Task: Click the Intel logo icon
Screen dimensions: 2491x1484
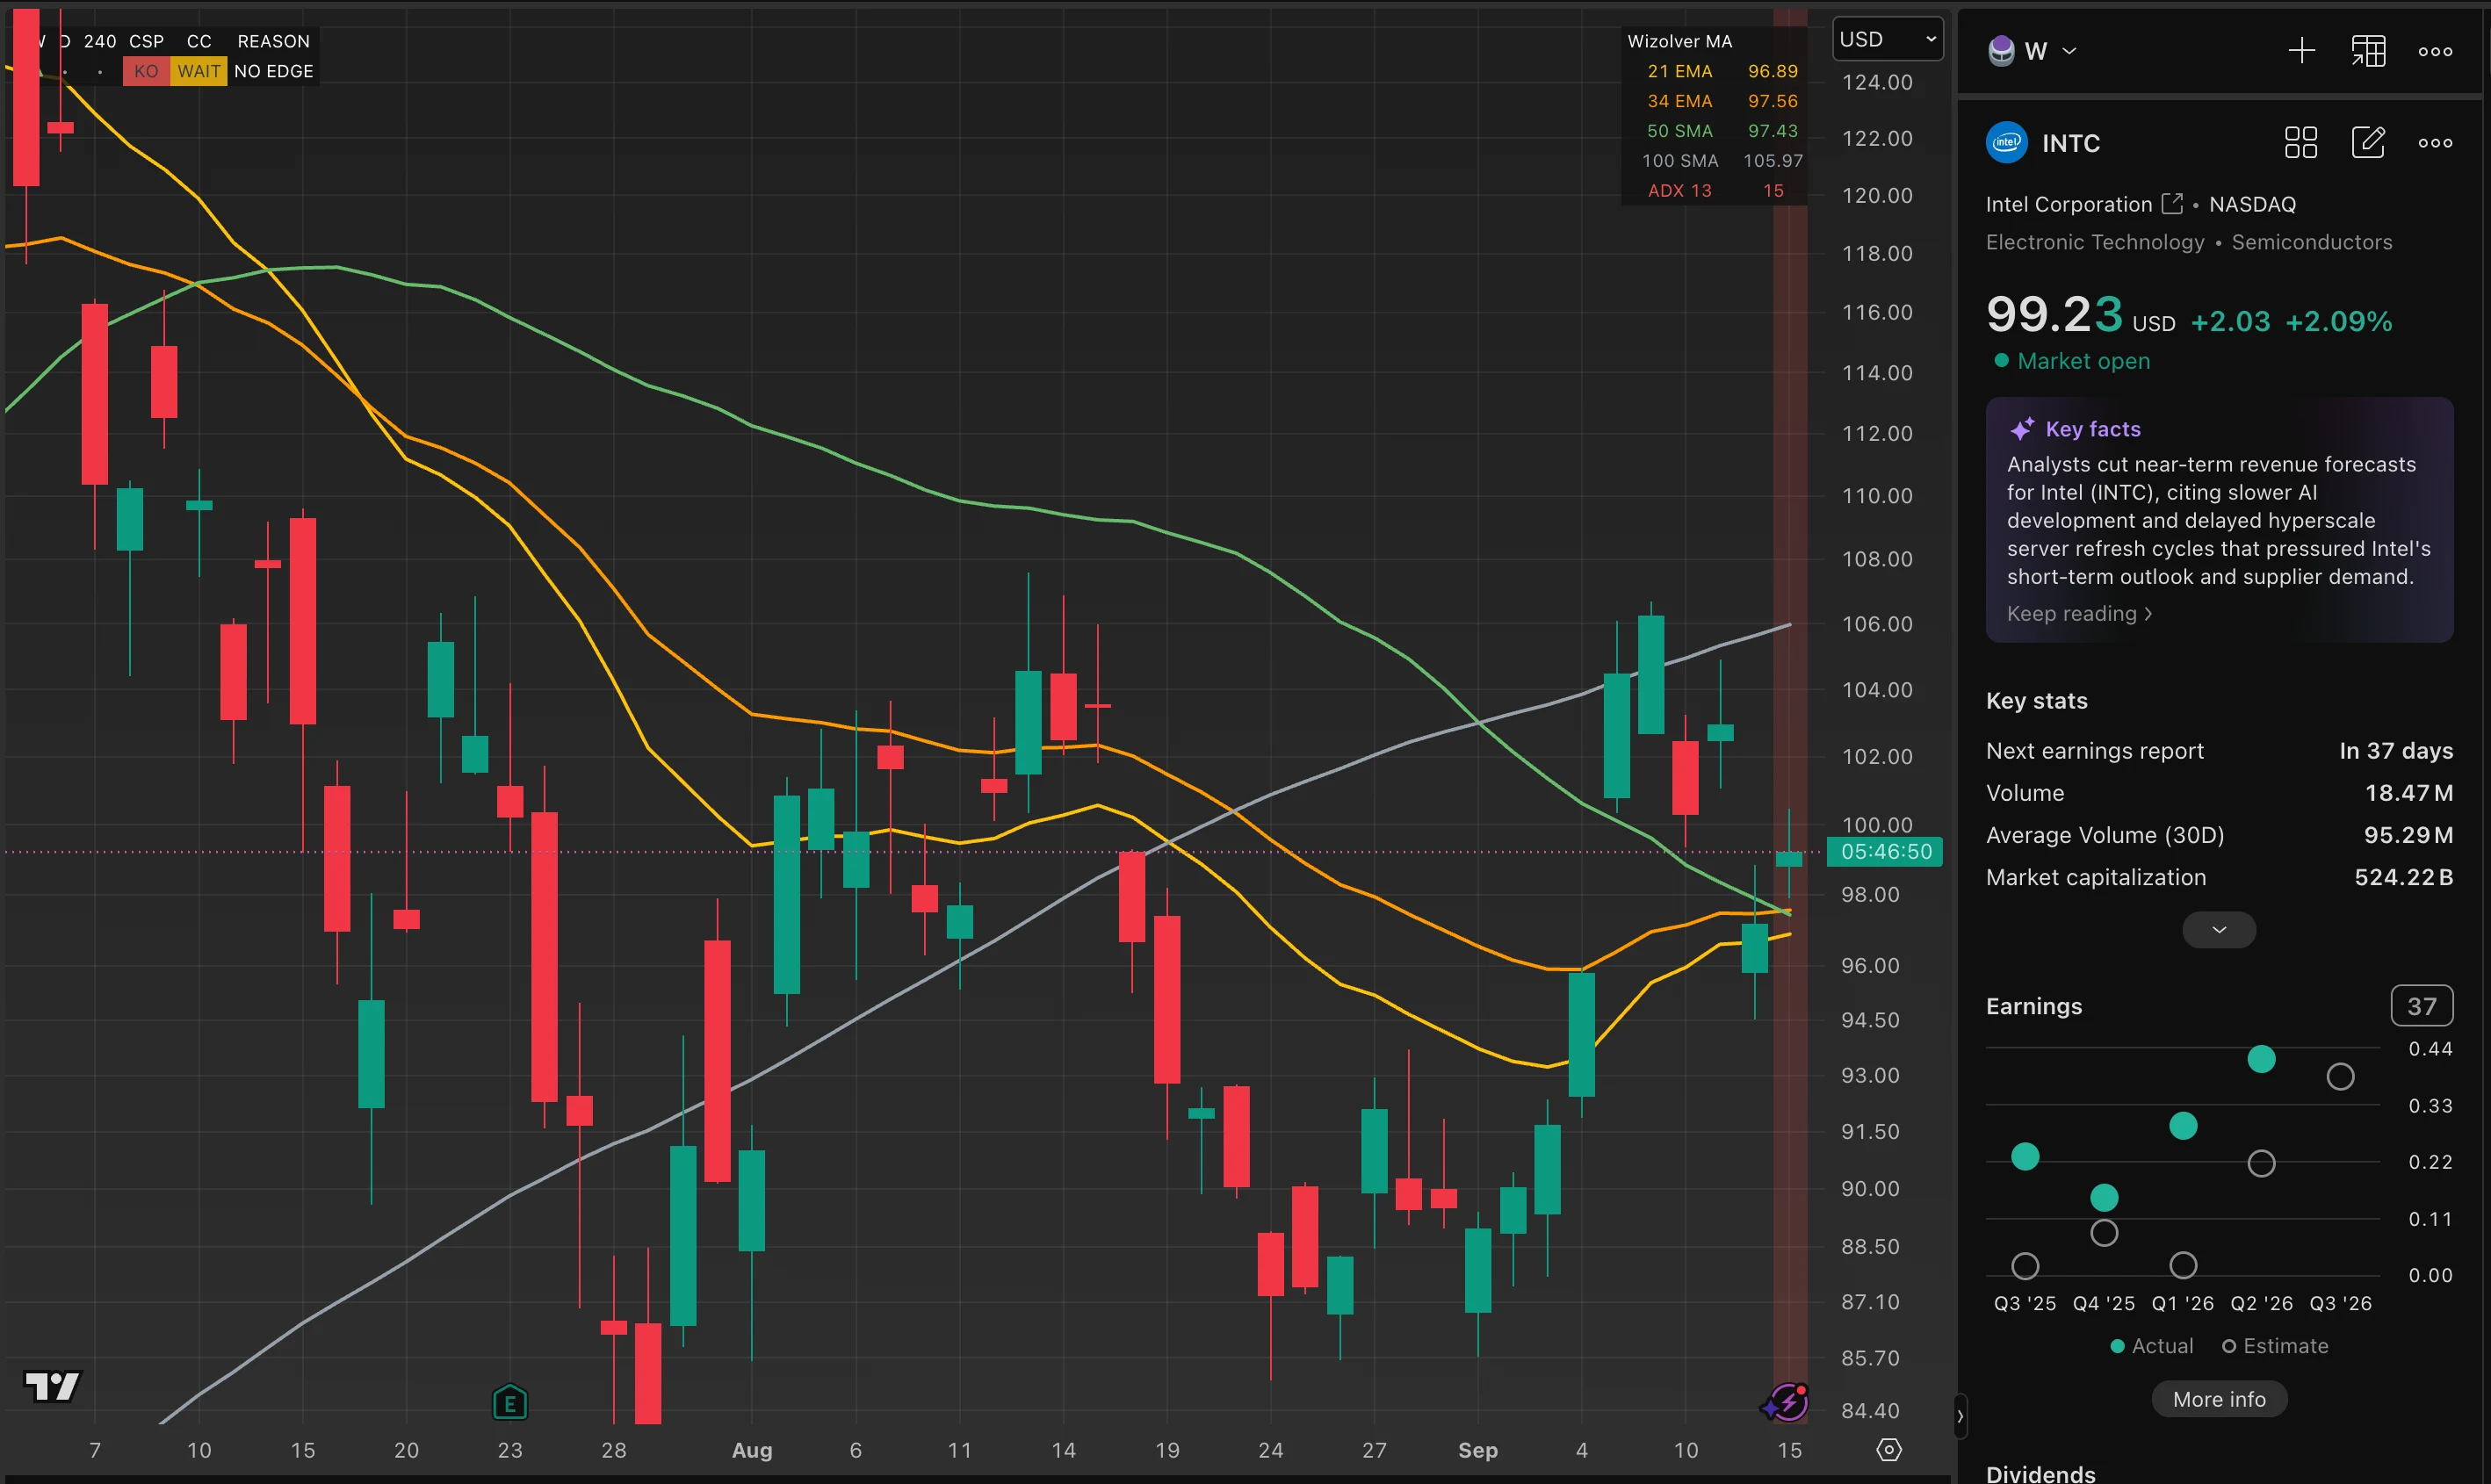Action: [x=2007, y=142]
